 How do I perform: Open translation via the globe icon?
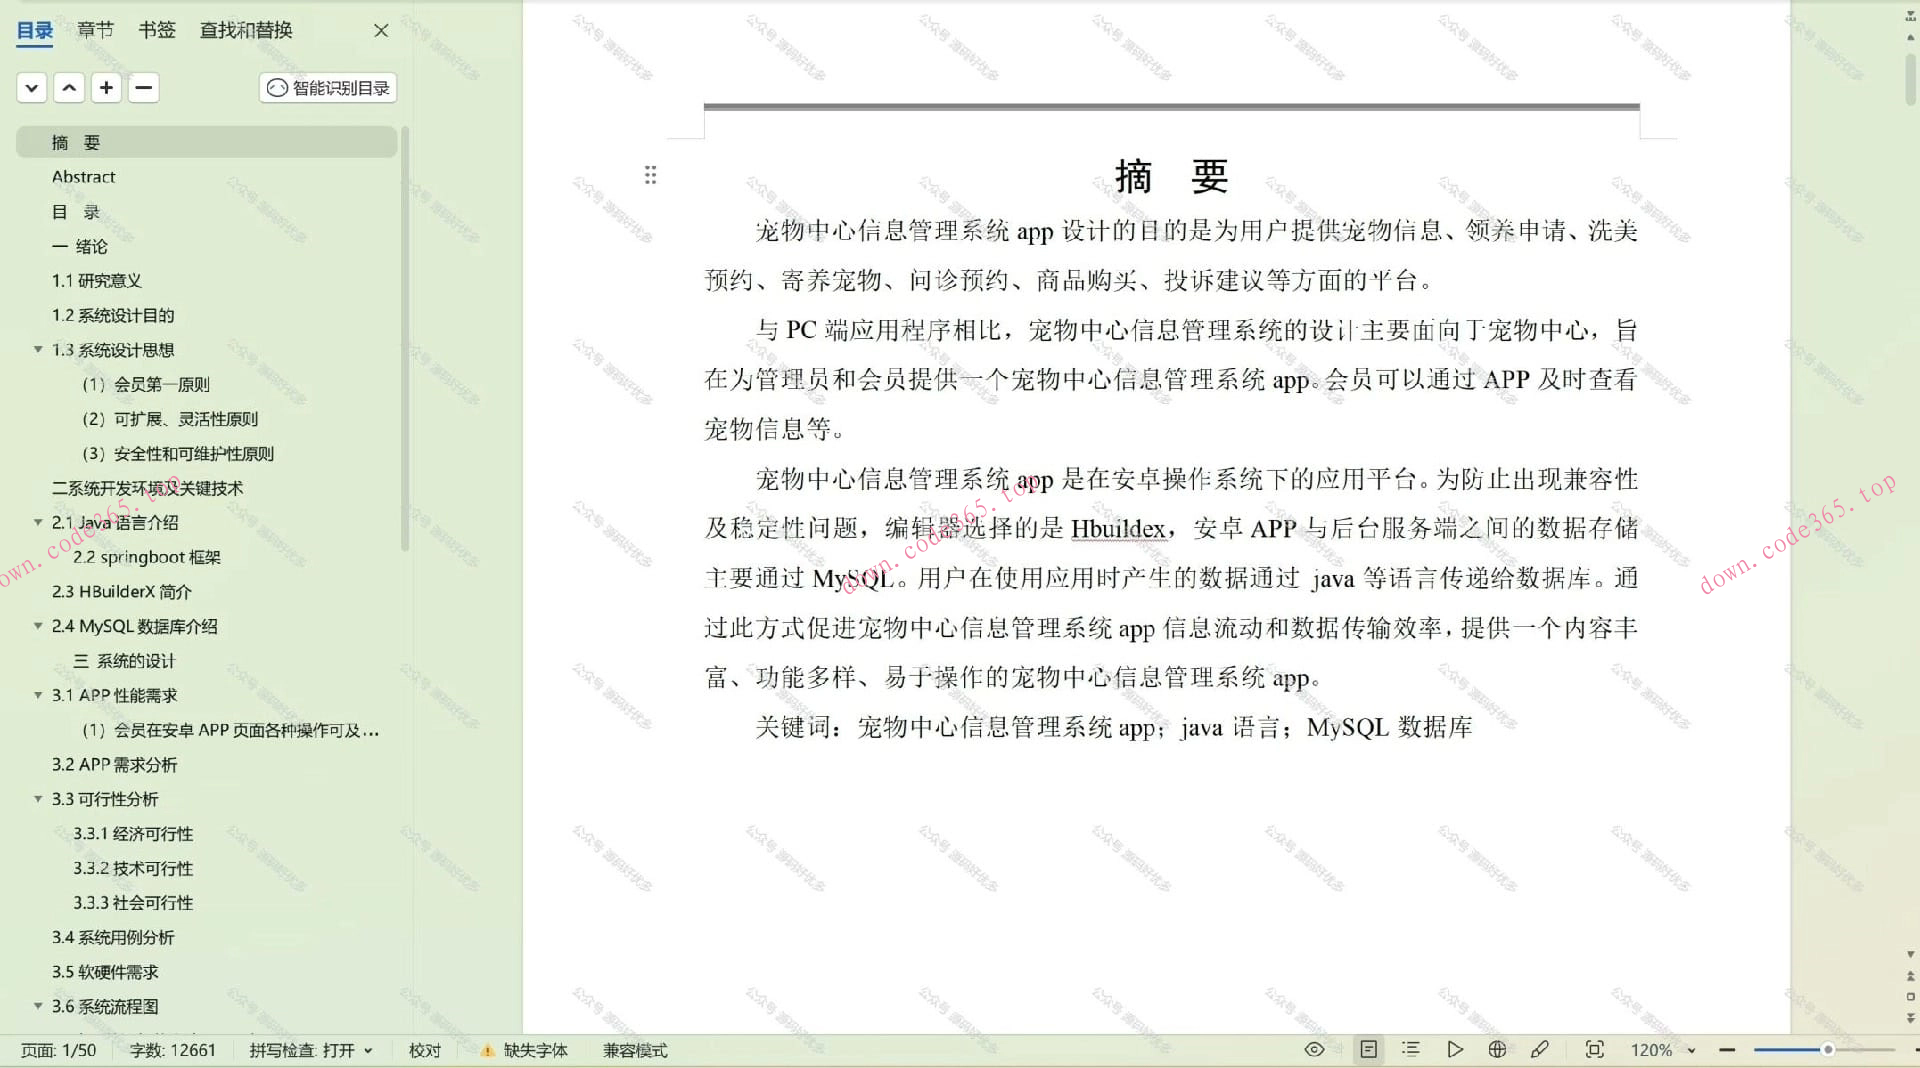pos(1497,1049)
